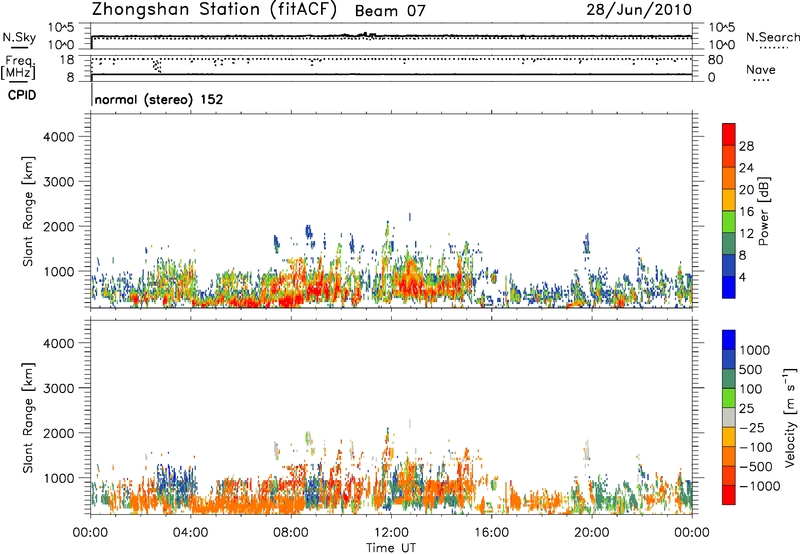Viewport: 800px width, 554px height.
Task: Click the '18' frequency axis tick
Action: tap(67, 60)
